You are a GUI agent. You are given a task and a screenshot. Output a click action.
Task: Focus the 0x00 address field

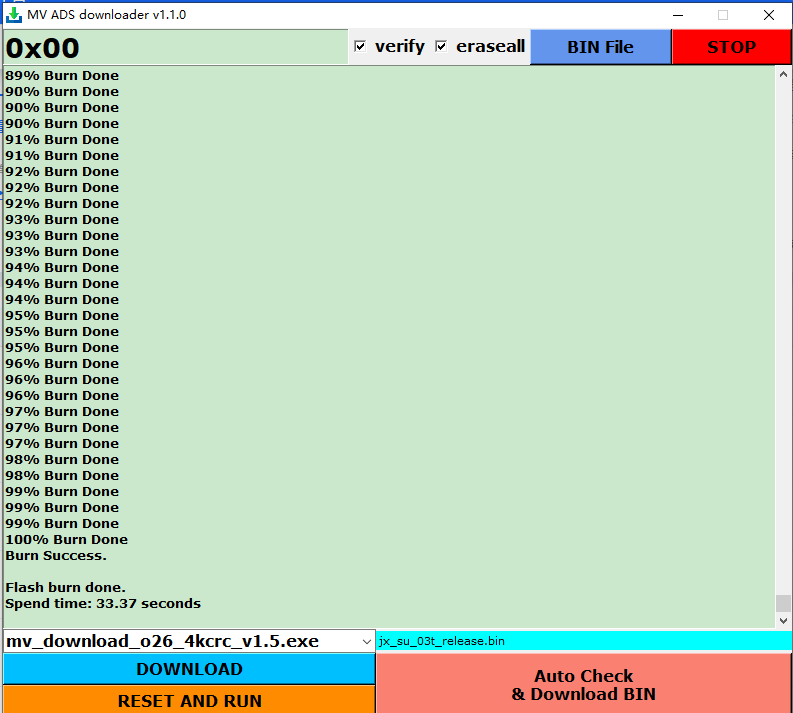(175, 48)
